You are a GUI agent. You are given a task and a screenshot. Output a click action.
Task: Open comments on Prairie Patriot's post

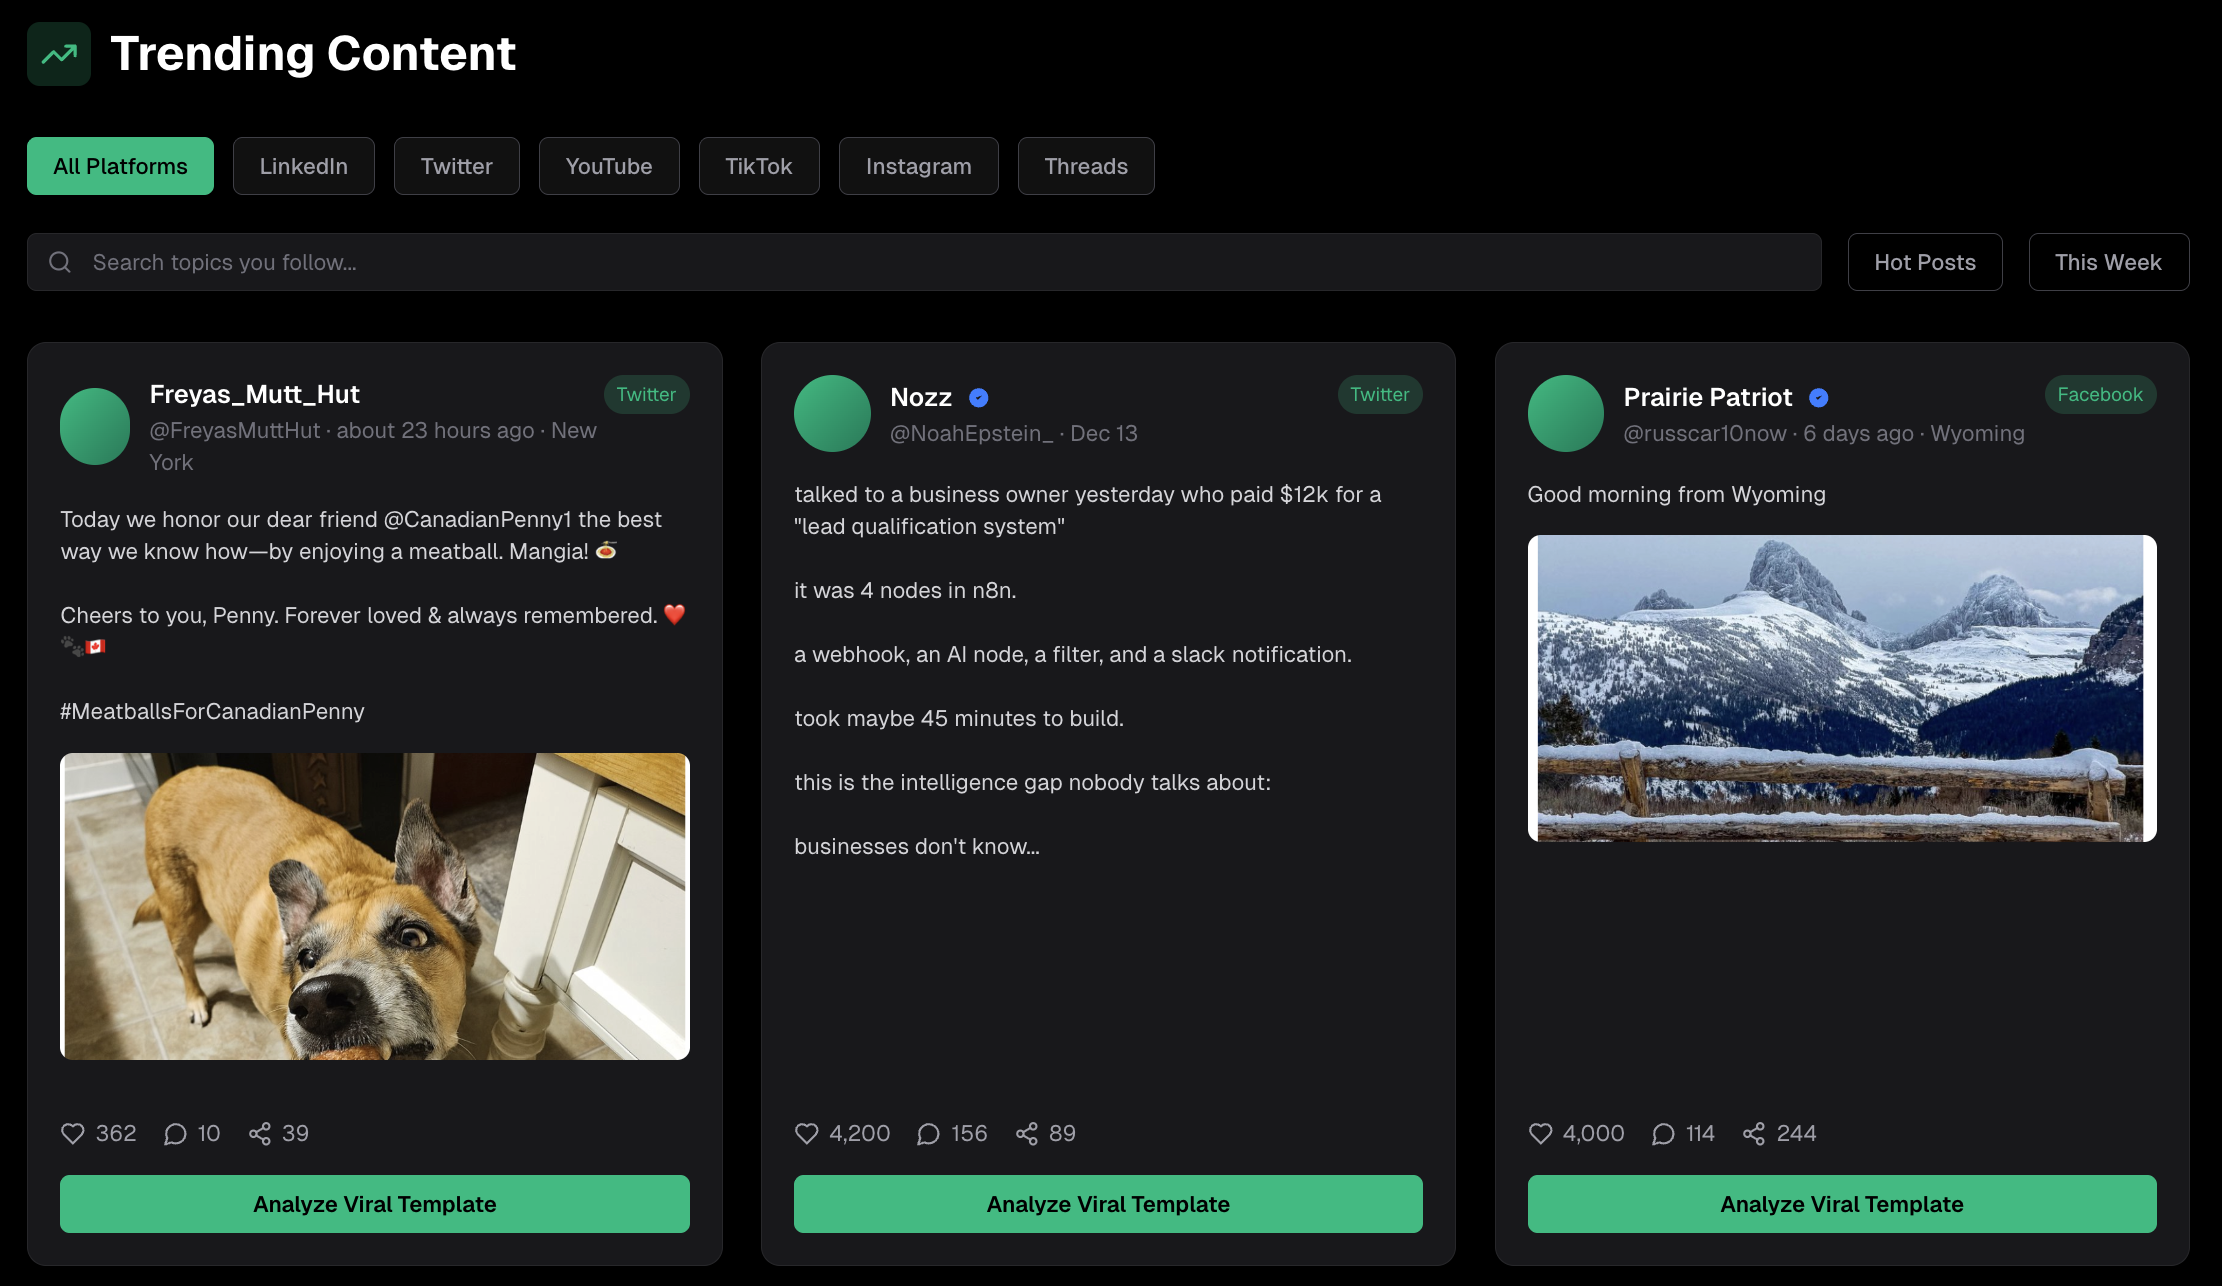click(1662, 1133)
